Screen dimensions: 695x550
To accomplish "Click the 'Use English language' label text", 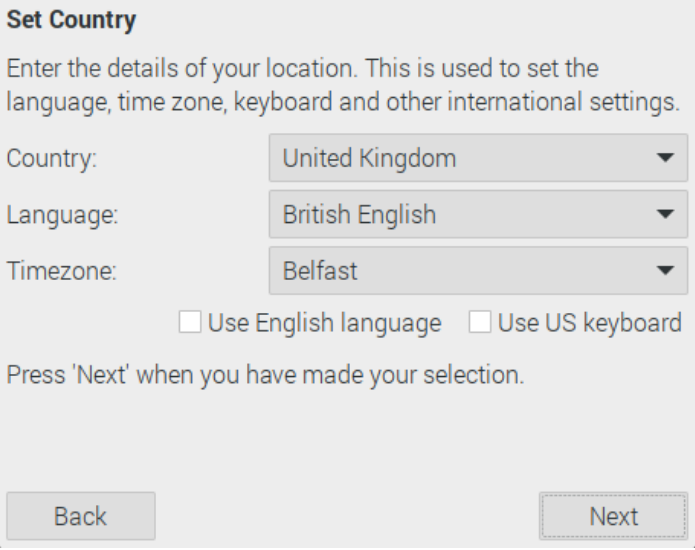I will [x=324, y=323].
